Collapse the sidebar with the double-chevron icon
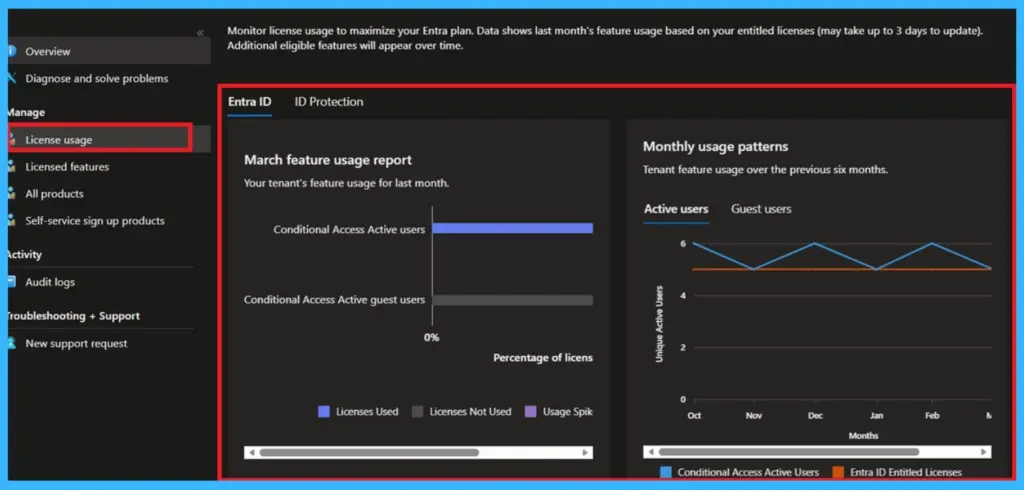The image size is (1024, 490). click(x=200, y=33)
